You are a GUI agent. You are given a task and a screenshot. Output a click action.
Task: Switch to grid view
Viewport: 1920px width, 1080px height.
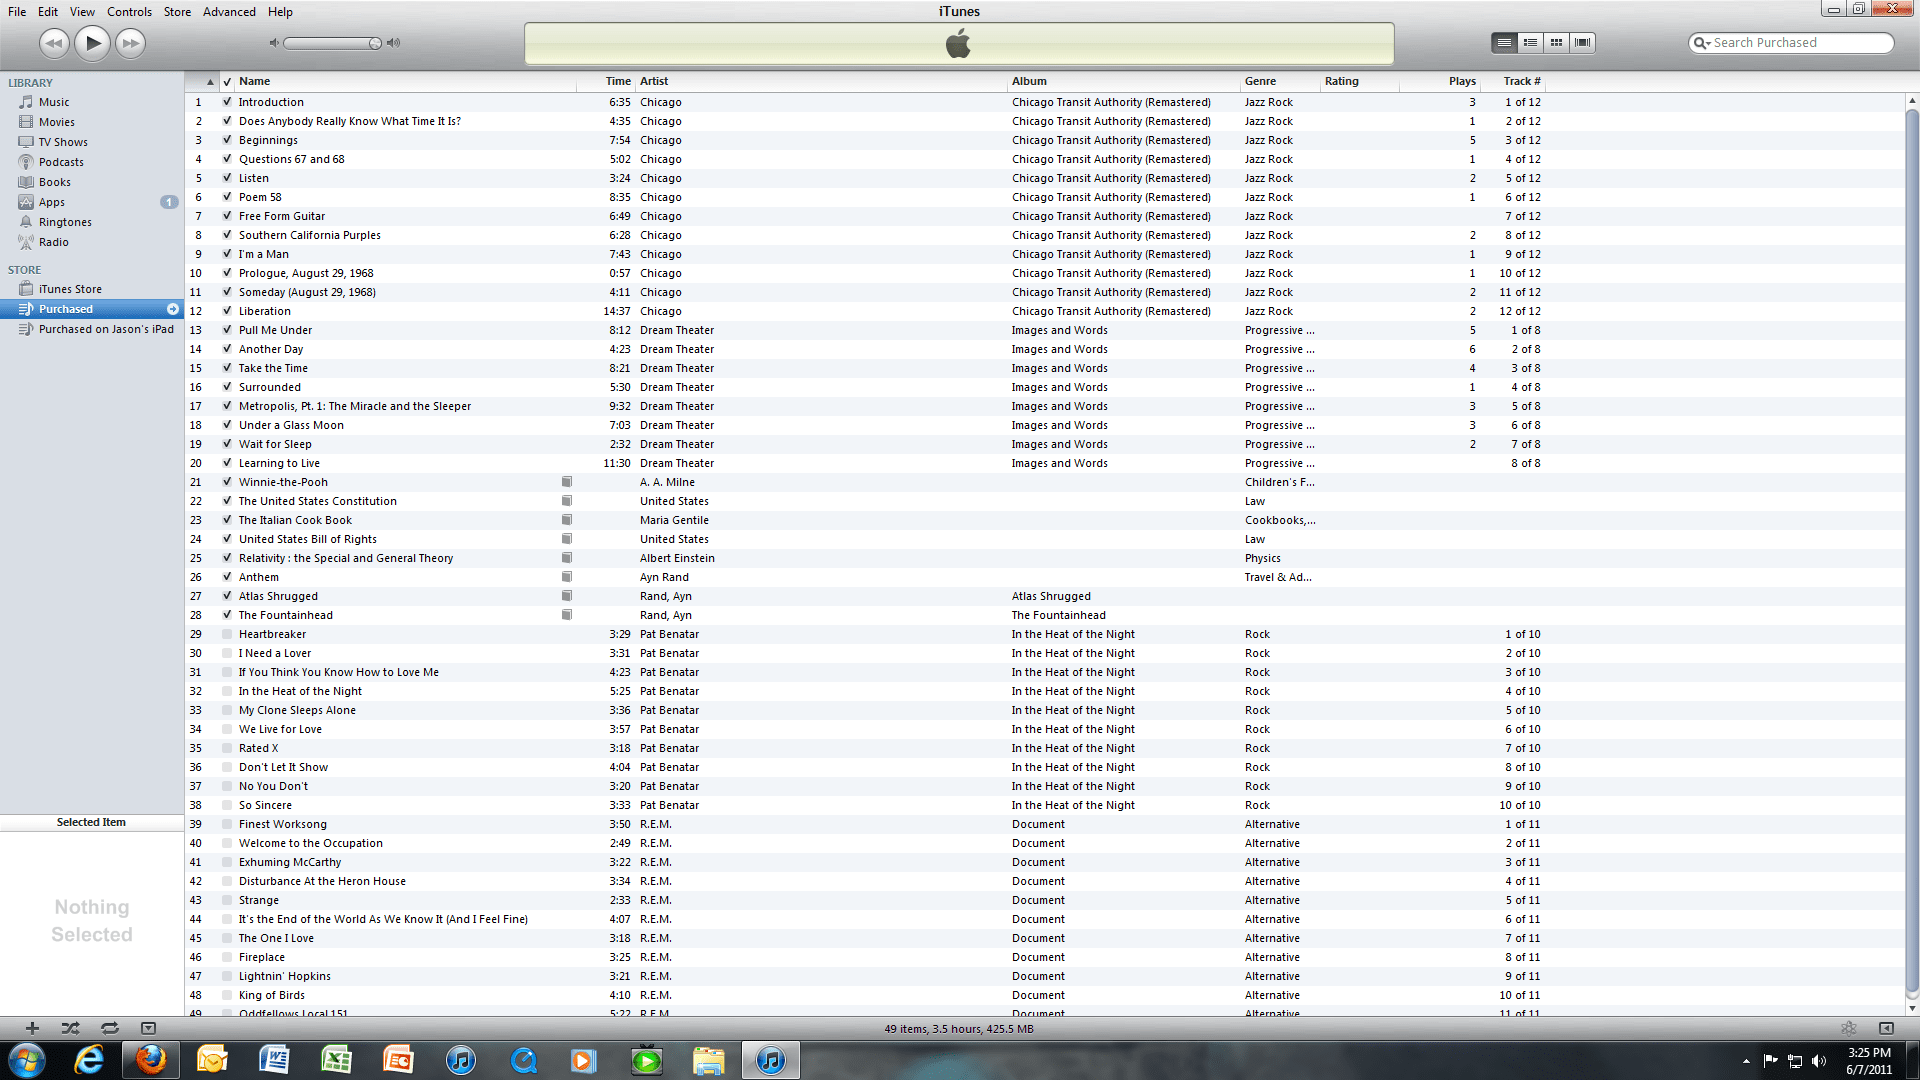pyautogui.click(x=1556, y=43)
